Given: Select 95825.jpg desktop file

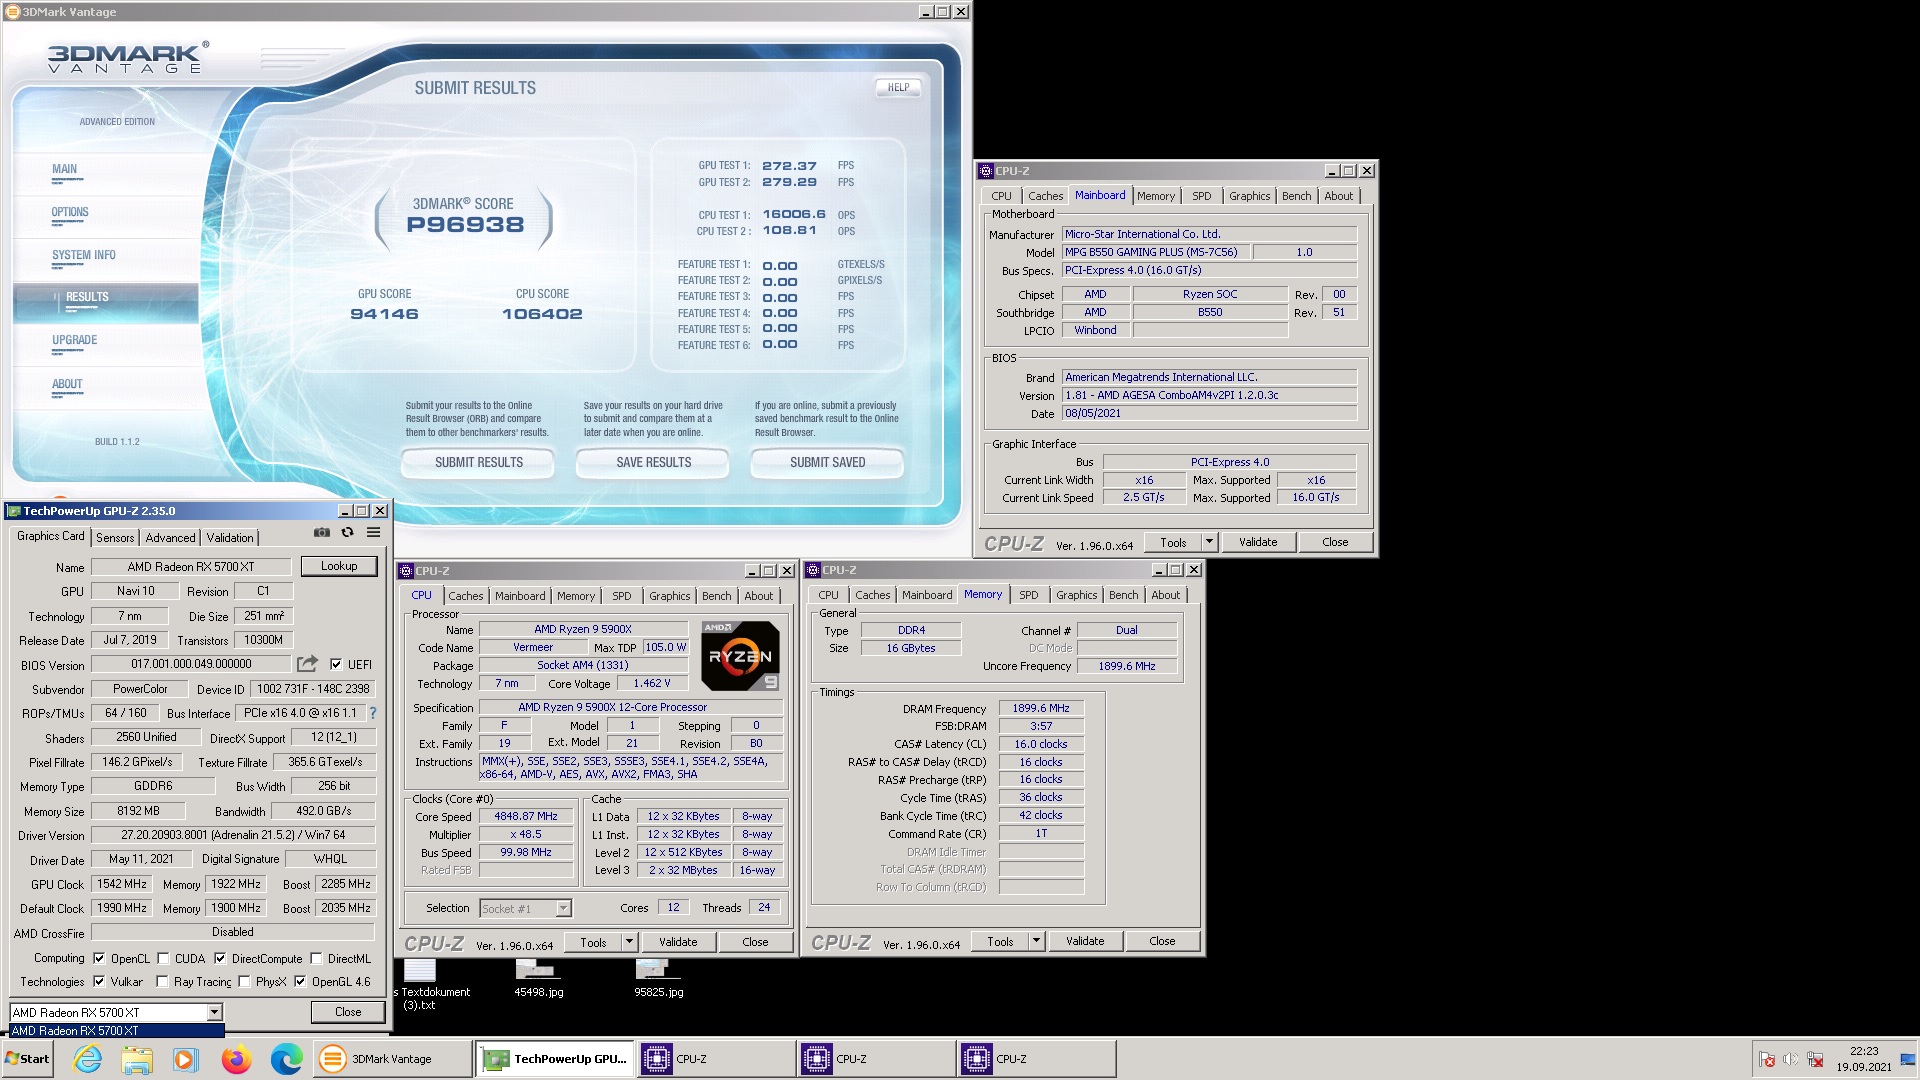Looking at the screenshot, I should pyautogui.click(x=658, y=979).
